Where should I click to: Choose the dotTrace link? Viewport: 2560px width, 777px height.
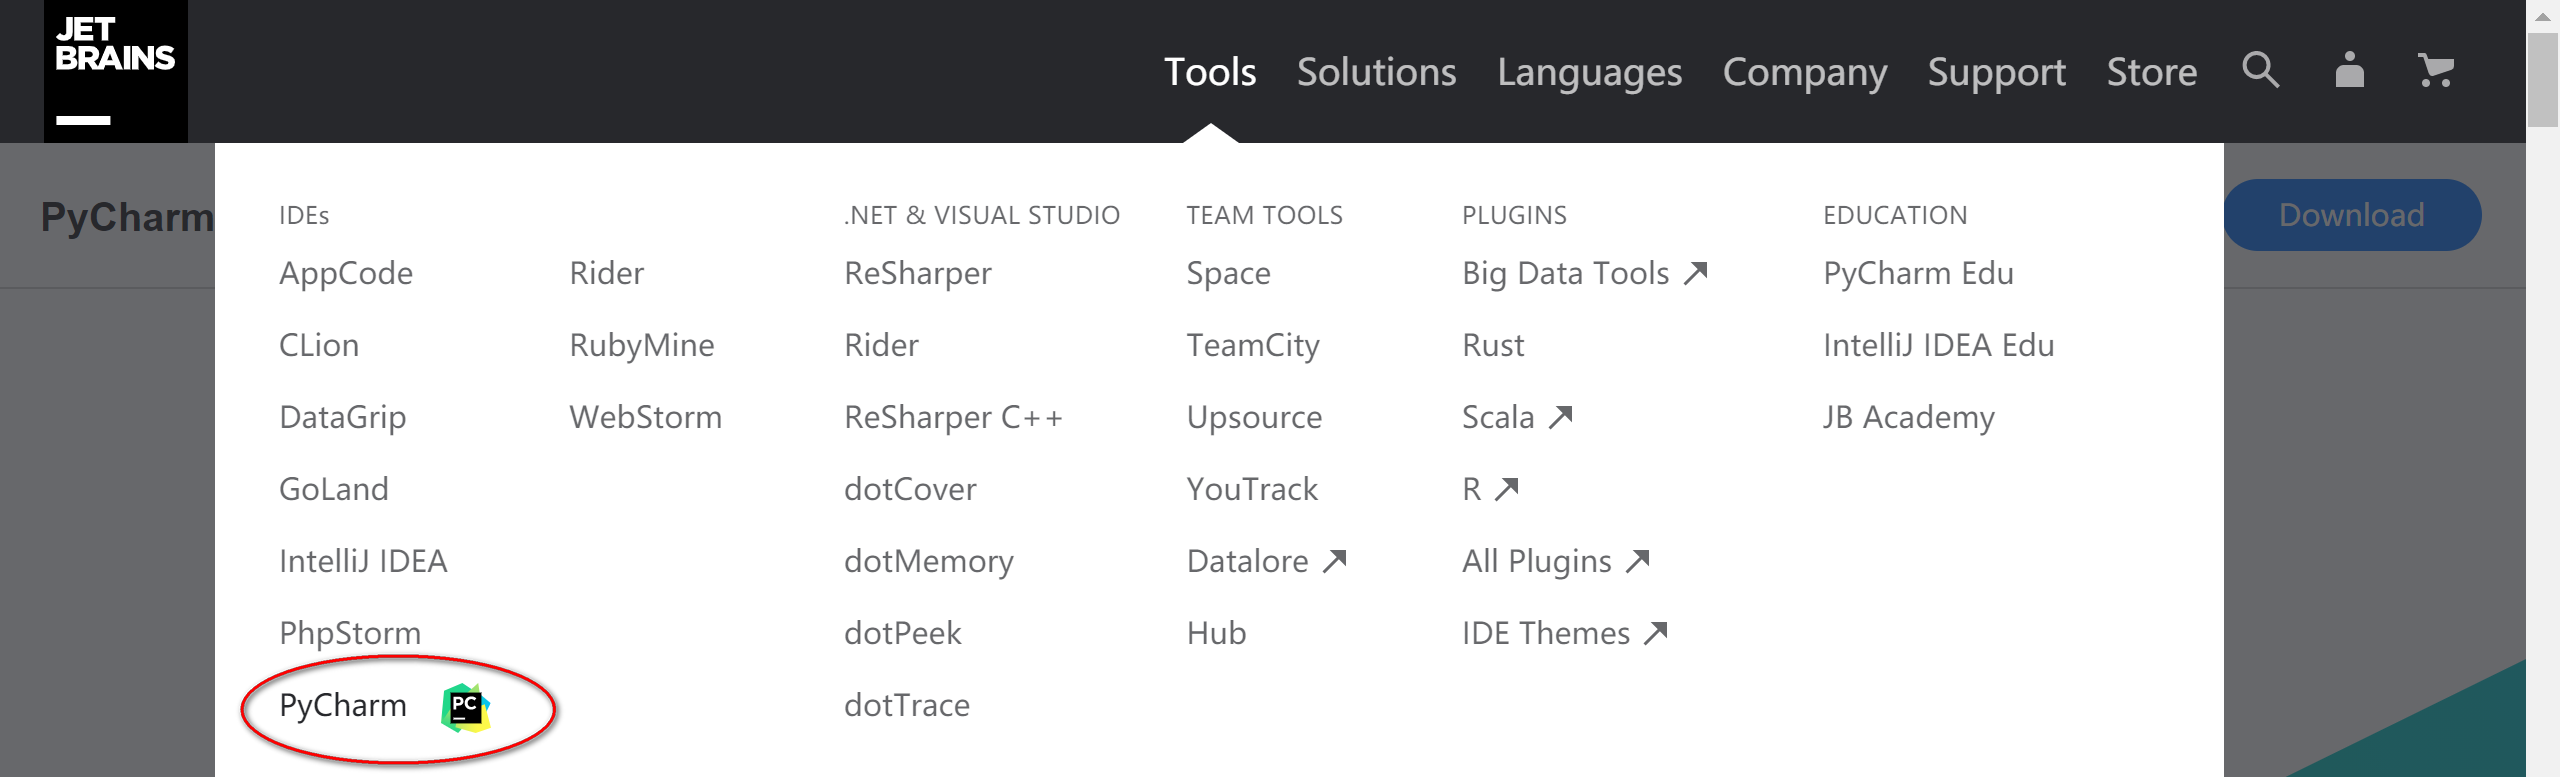coord(907,705)
